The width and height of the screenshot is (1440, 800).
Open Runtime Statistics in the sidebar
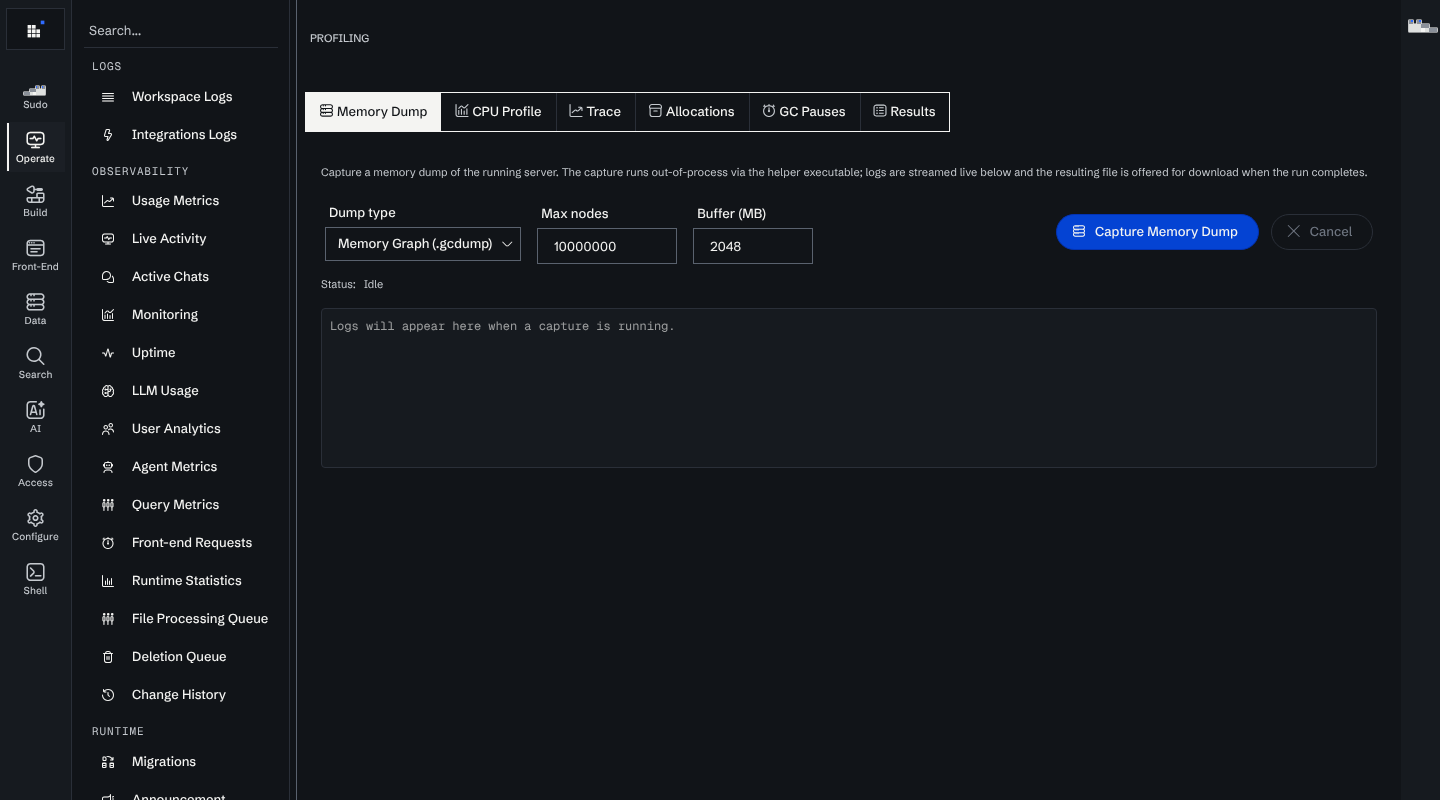point(187,581)
